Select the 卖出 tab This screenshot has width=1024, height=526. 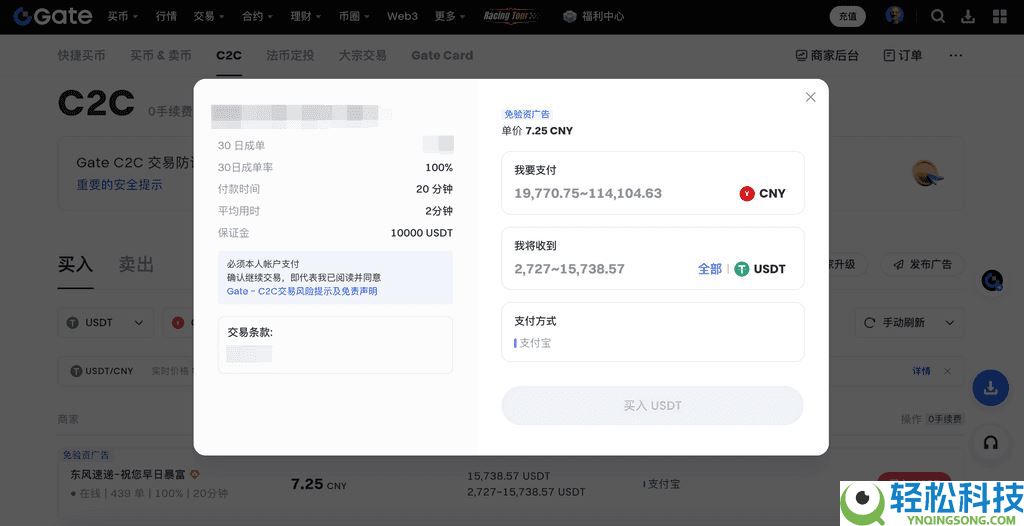coord(136,265)
